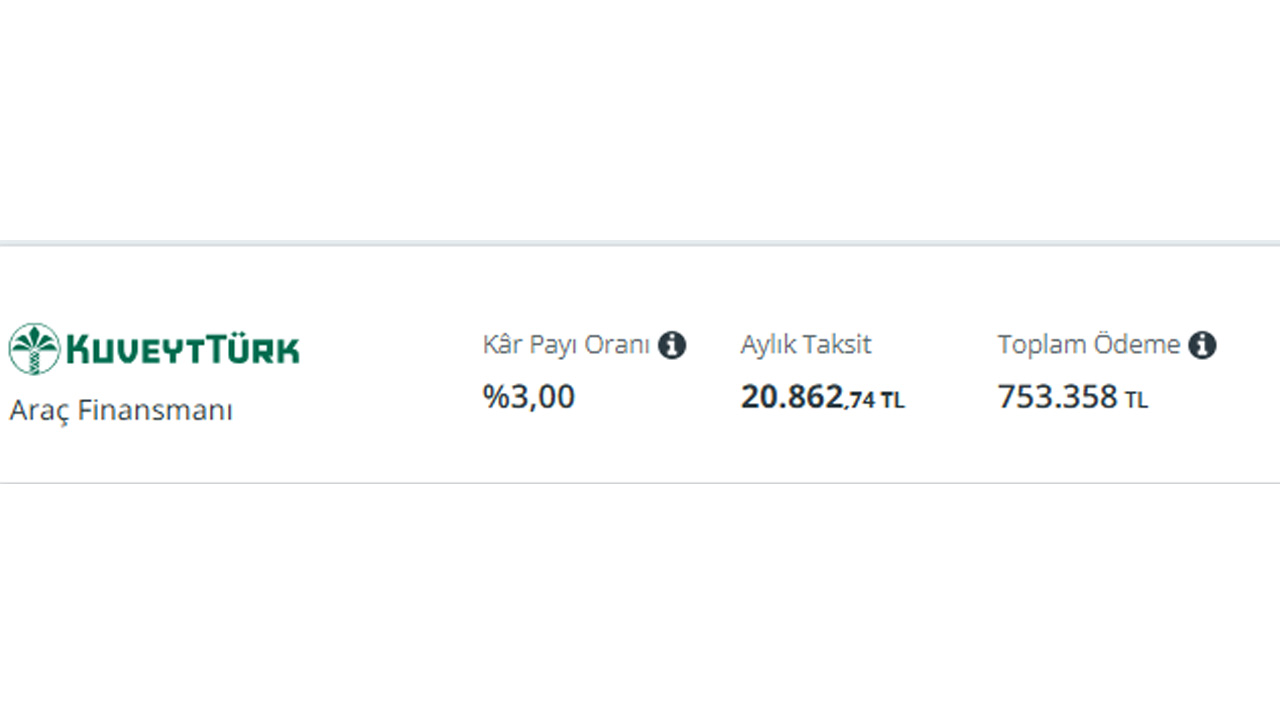Click the Kuveyt Türk wordmark text

pos(183,349)
